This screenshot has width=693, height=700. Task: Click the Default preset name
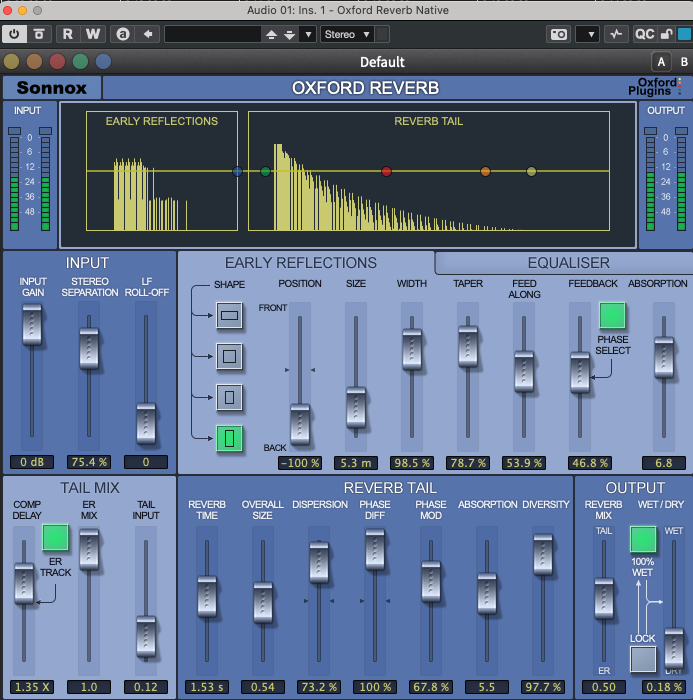pyautogui.click(x=382, y=62)
